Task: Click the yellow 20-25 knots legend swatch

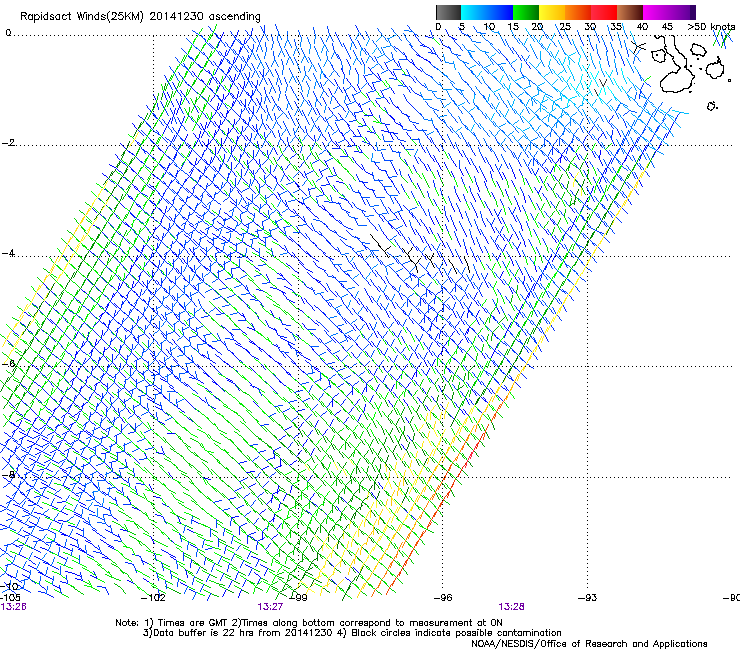Action: (552, 12)
